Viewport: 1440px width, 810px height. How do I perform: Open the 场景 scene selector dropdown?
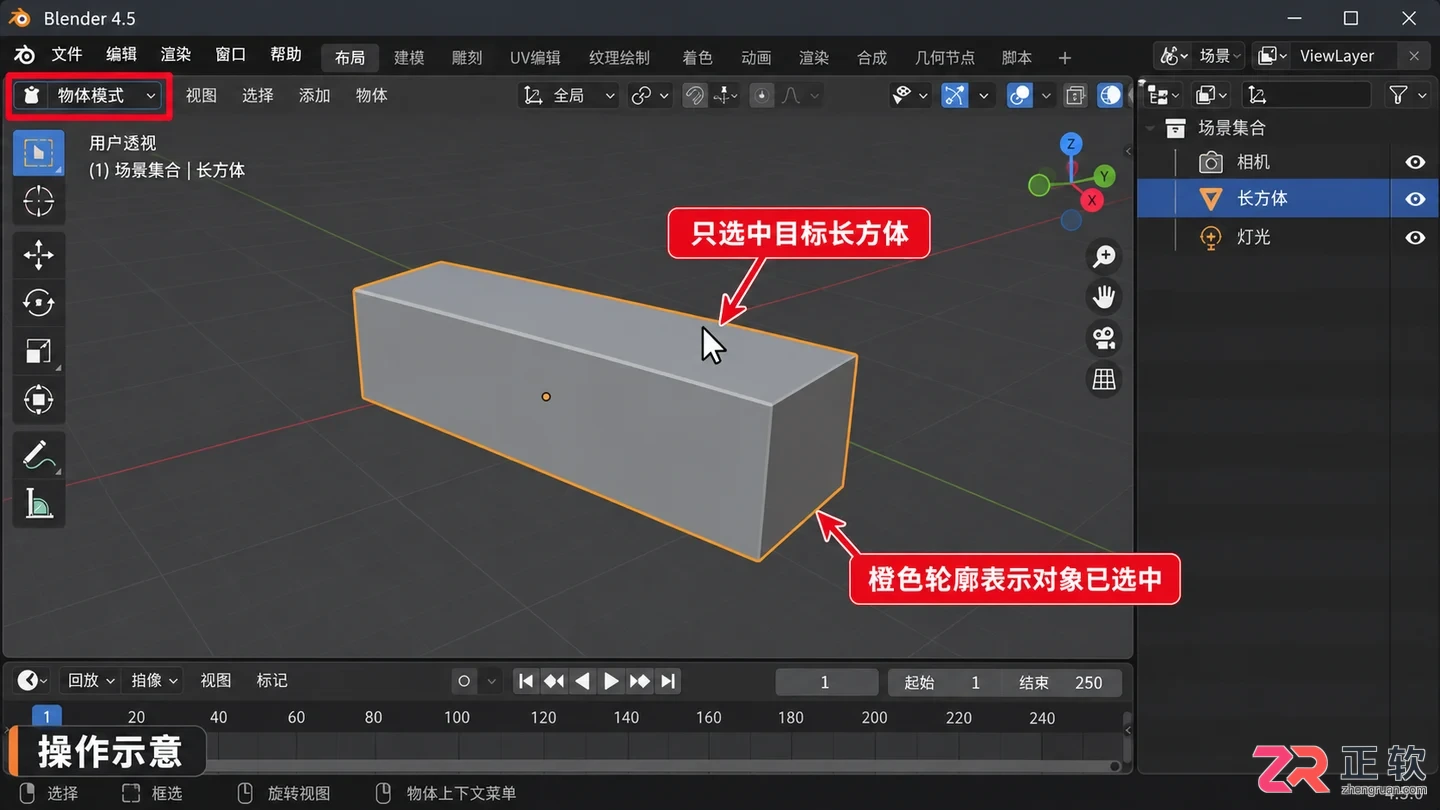tap(1200, 56)
